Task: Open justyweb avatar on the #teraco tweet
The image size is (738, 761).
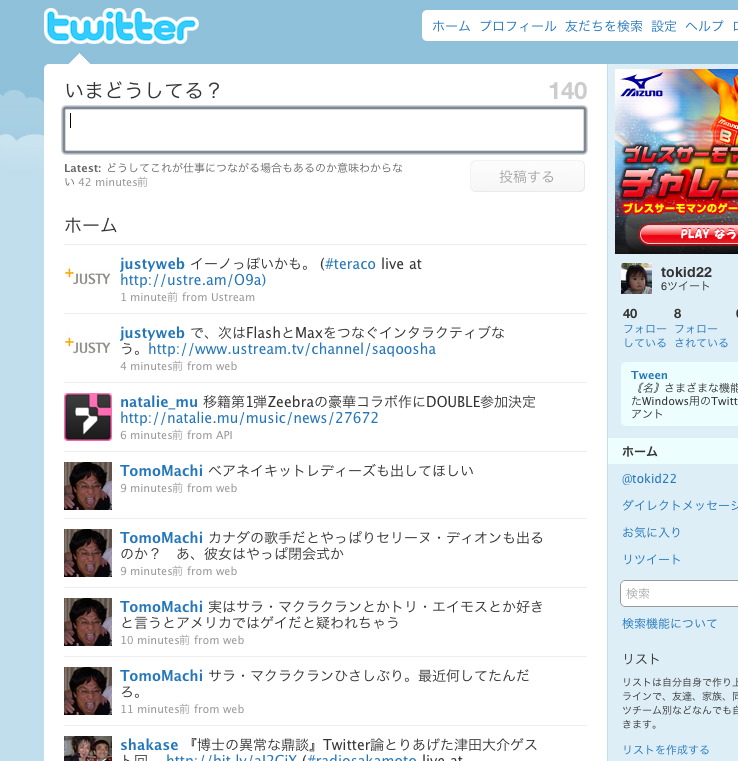Action: coord(88,277)
